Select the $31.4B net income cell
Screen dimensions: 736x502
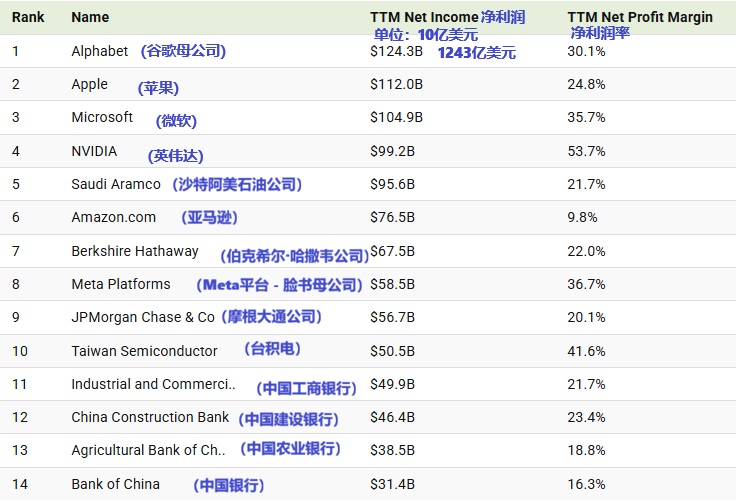pyautogui.click(x=392, y=484)
